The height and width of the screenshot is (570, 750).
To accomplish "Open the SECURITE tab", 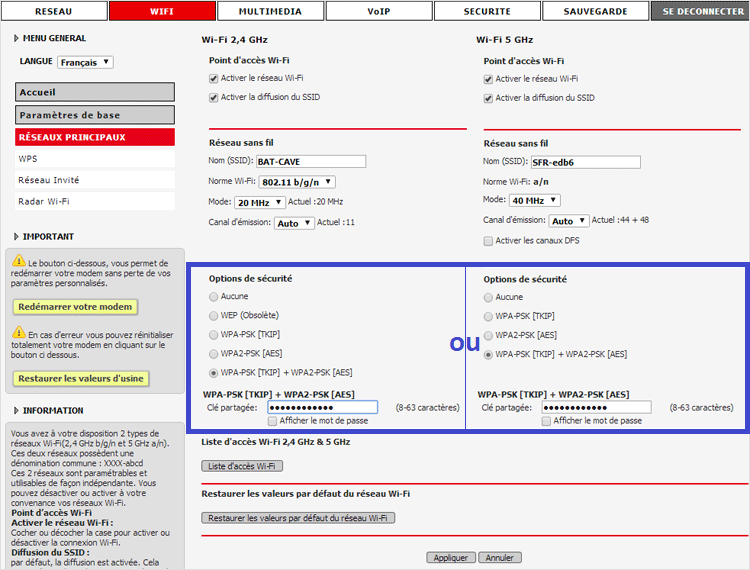I will pos(487,11).
